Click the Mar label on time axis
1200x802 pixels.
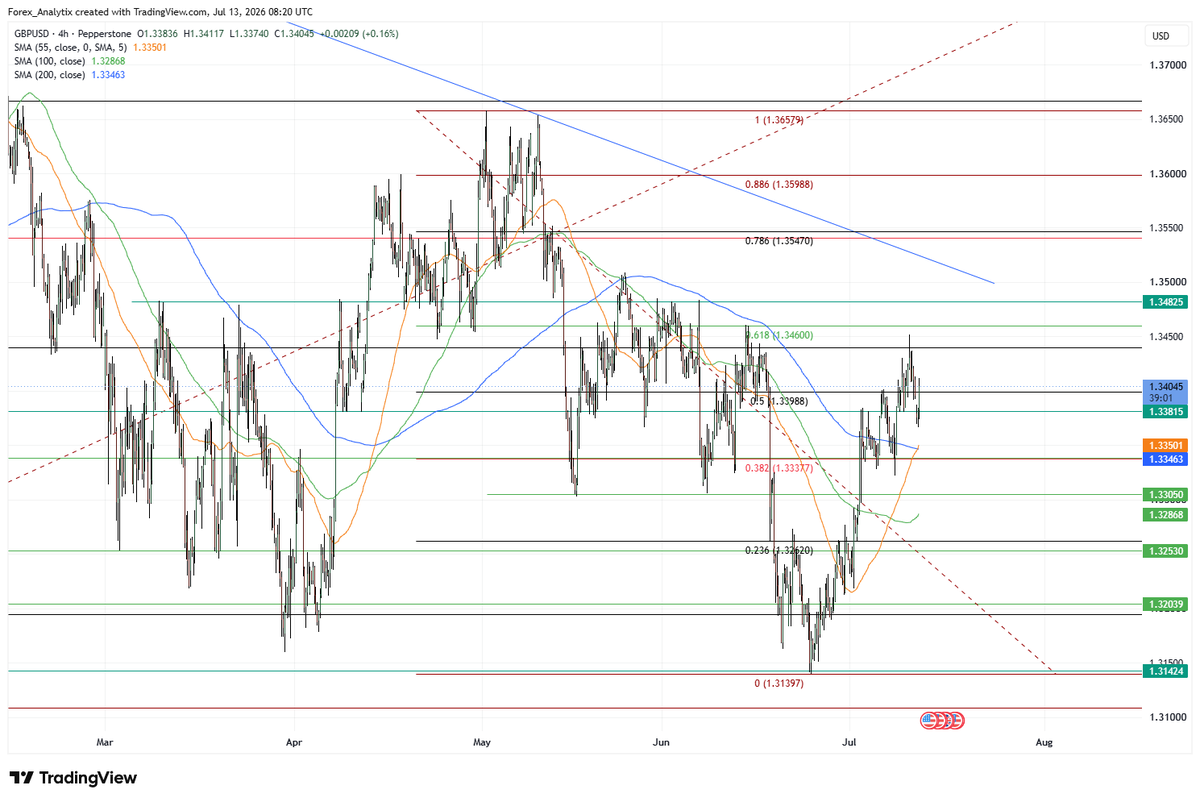click(x=107, y=743)
